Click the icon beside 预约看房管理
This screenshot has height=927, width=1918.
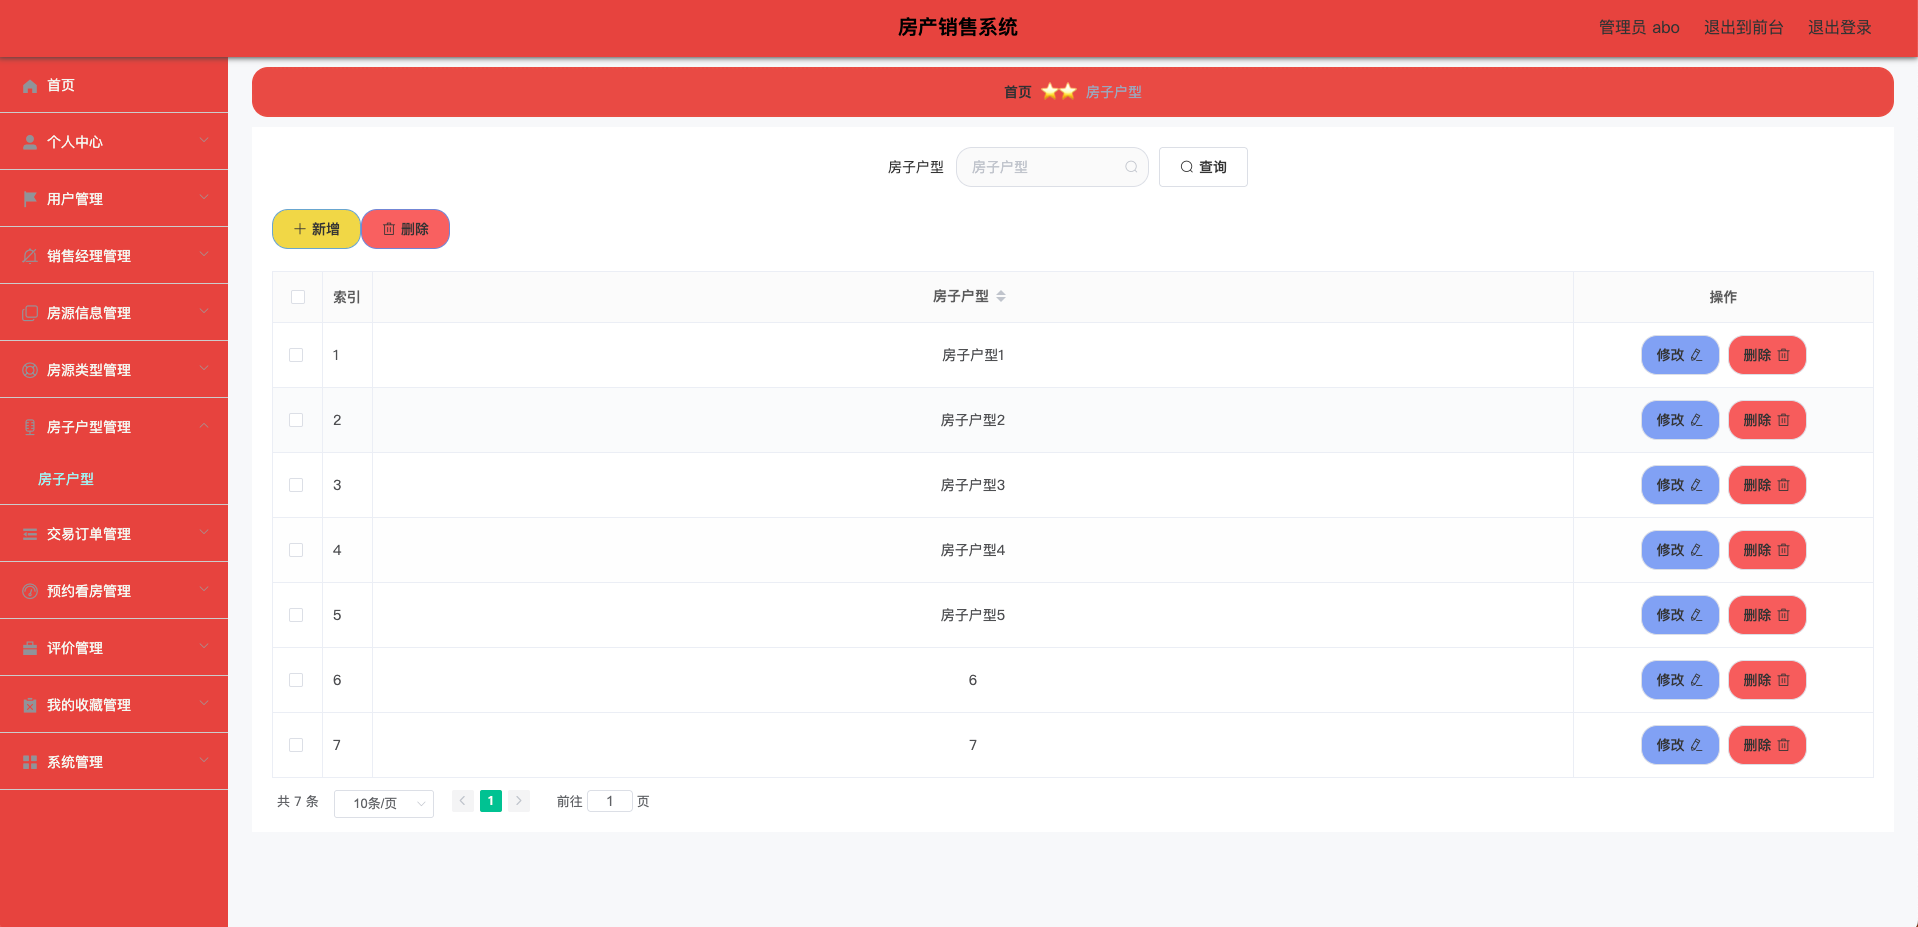click(x=30, y=591)
